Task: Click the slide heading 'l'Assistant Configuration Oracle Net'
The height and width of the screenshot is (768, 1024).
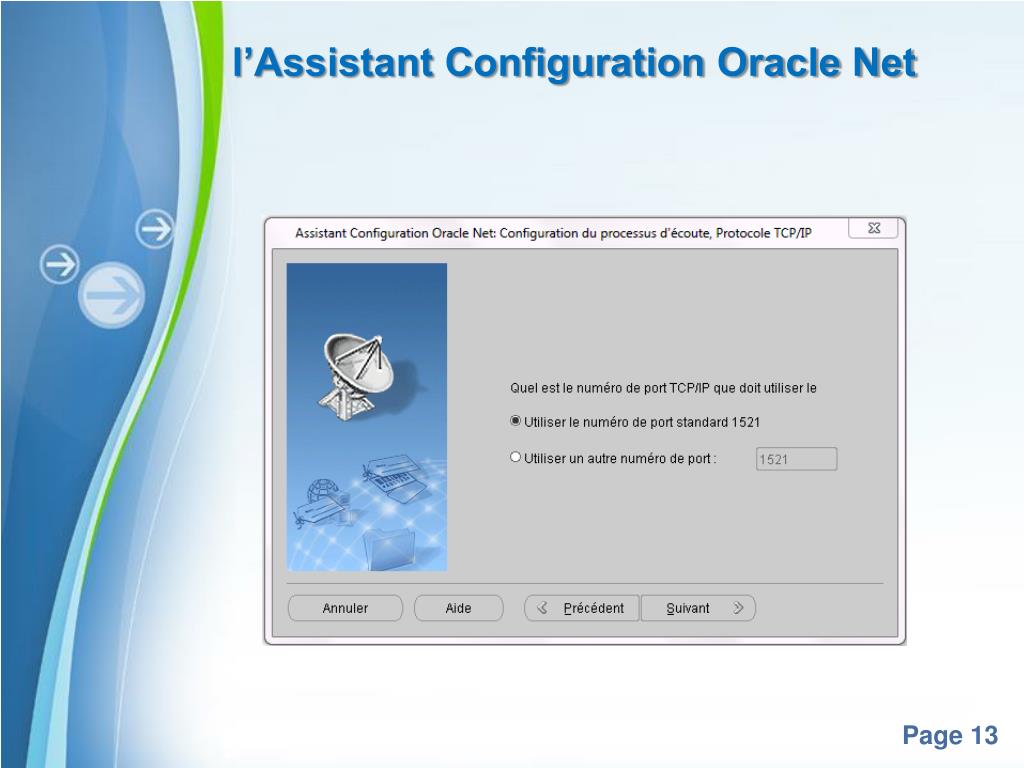Action: coord(575,63)
